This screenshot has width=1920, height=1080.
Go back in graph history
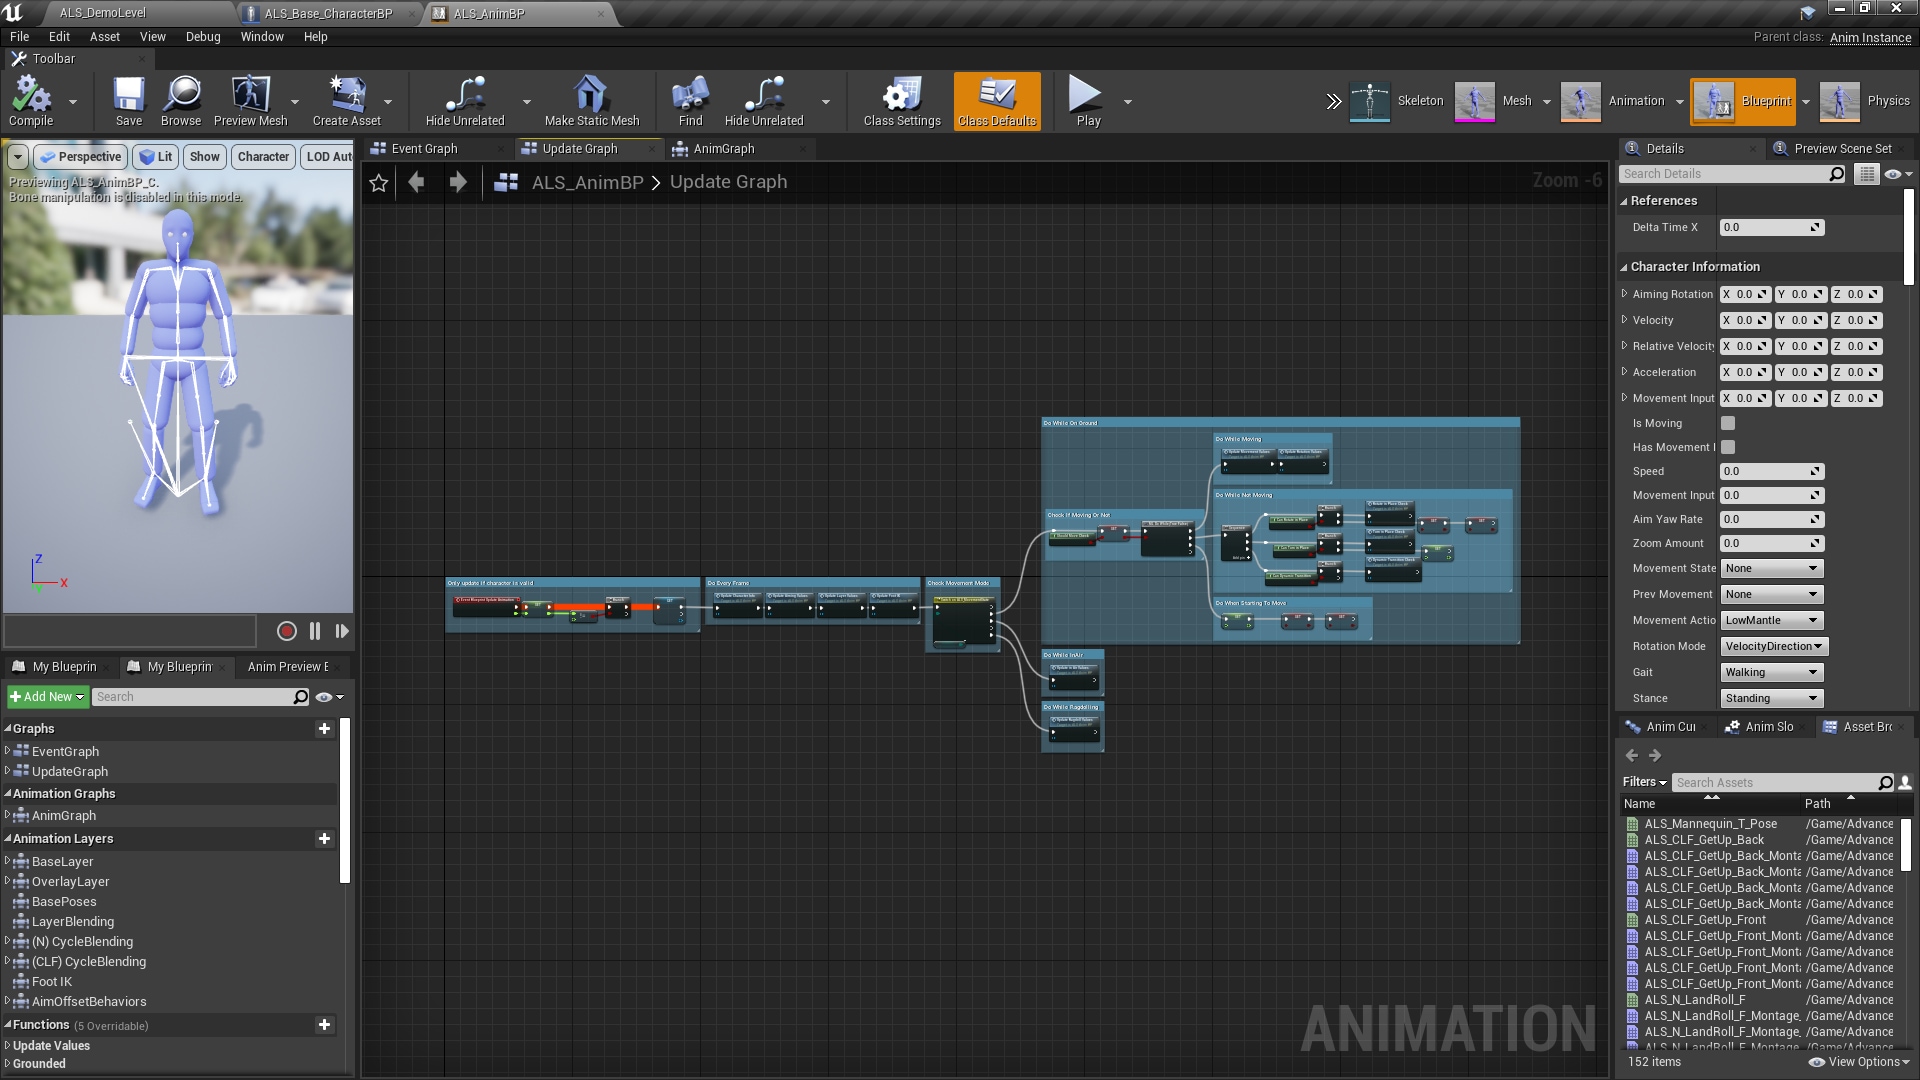click(417, 182)
